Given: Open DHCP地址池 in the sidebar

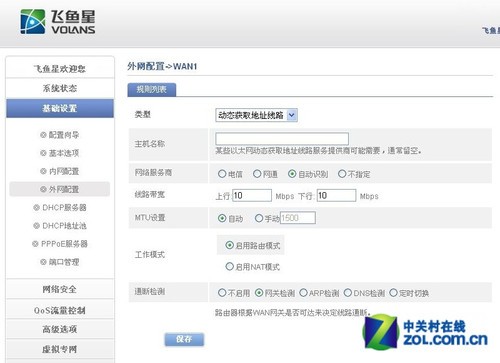Looking at the screenshot, I should click(64, 226).
